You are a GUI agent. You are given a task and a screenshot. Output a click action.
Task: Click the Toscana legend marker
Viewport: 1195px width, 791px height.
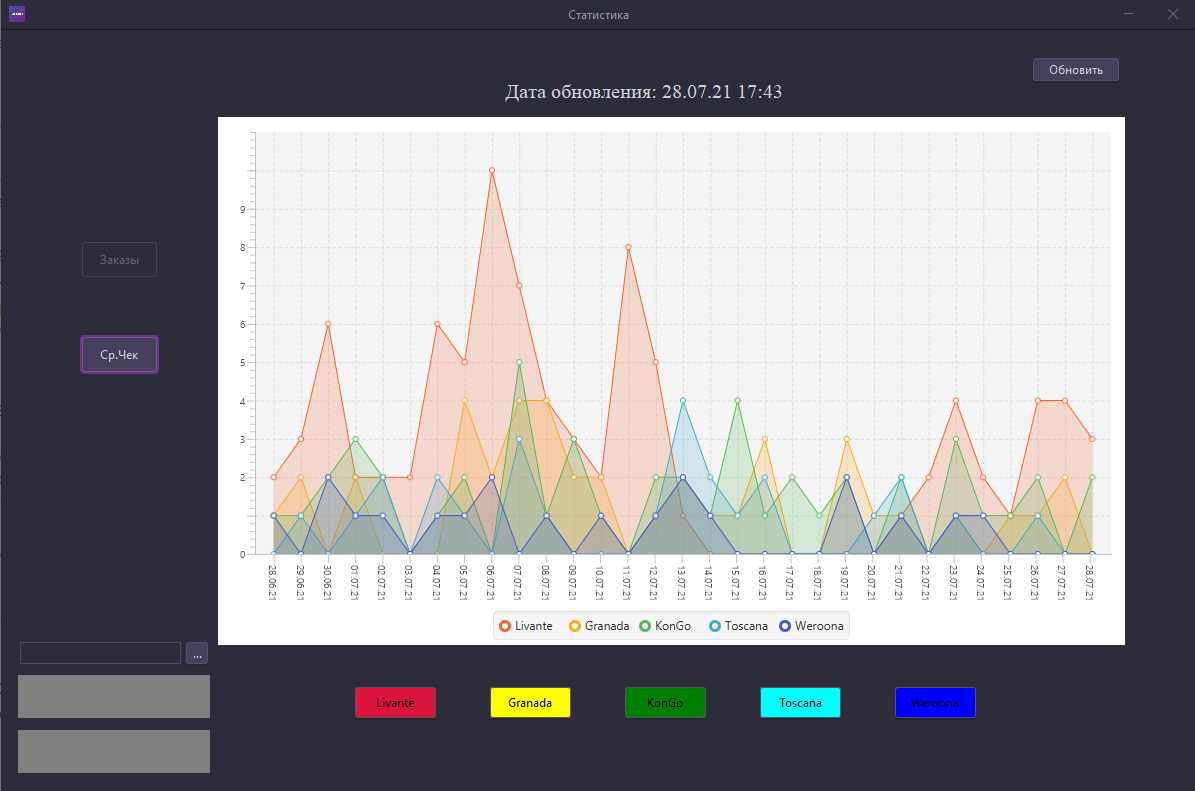715,626
